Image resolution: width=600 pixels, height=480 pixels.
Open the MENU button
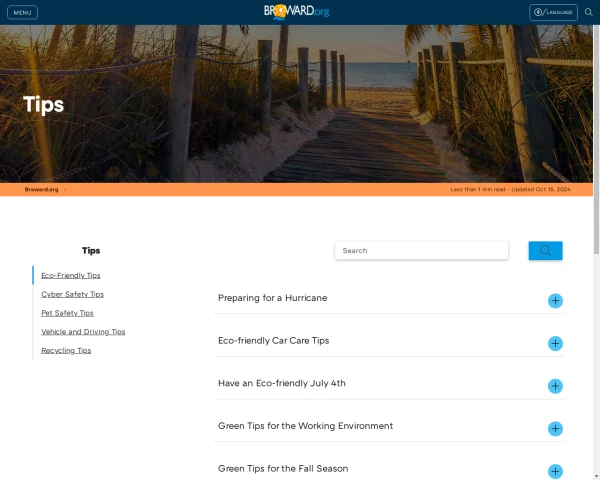click(x=22, y=12)
